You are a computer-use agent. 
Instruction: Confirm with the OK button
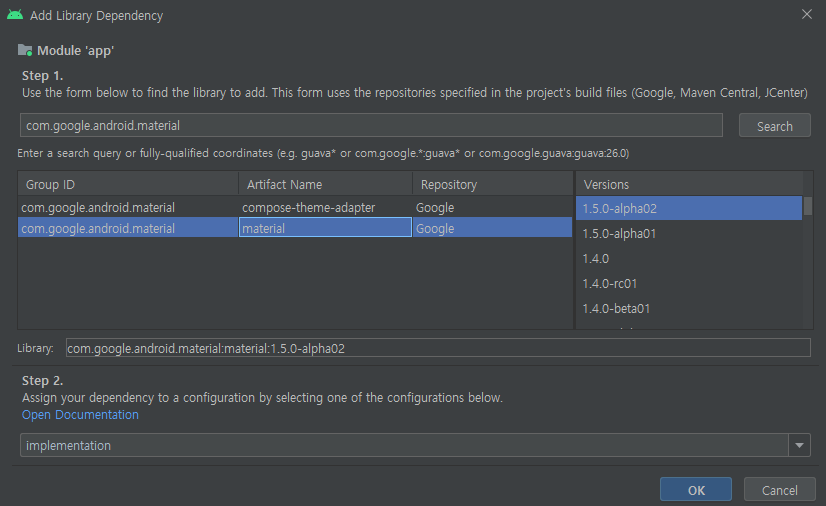(x=696, y=490)
